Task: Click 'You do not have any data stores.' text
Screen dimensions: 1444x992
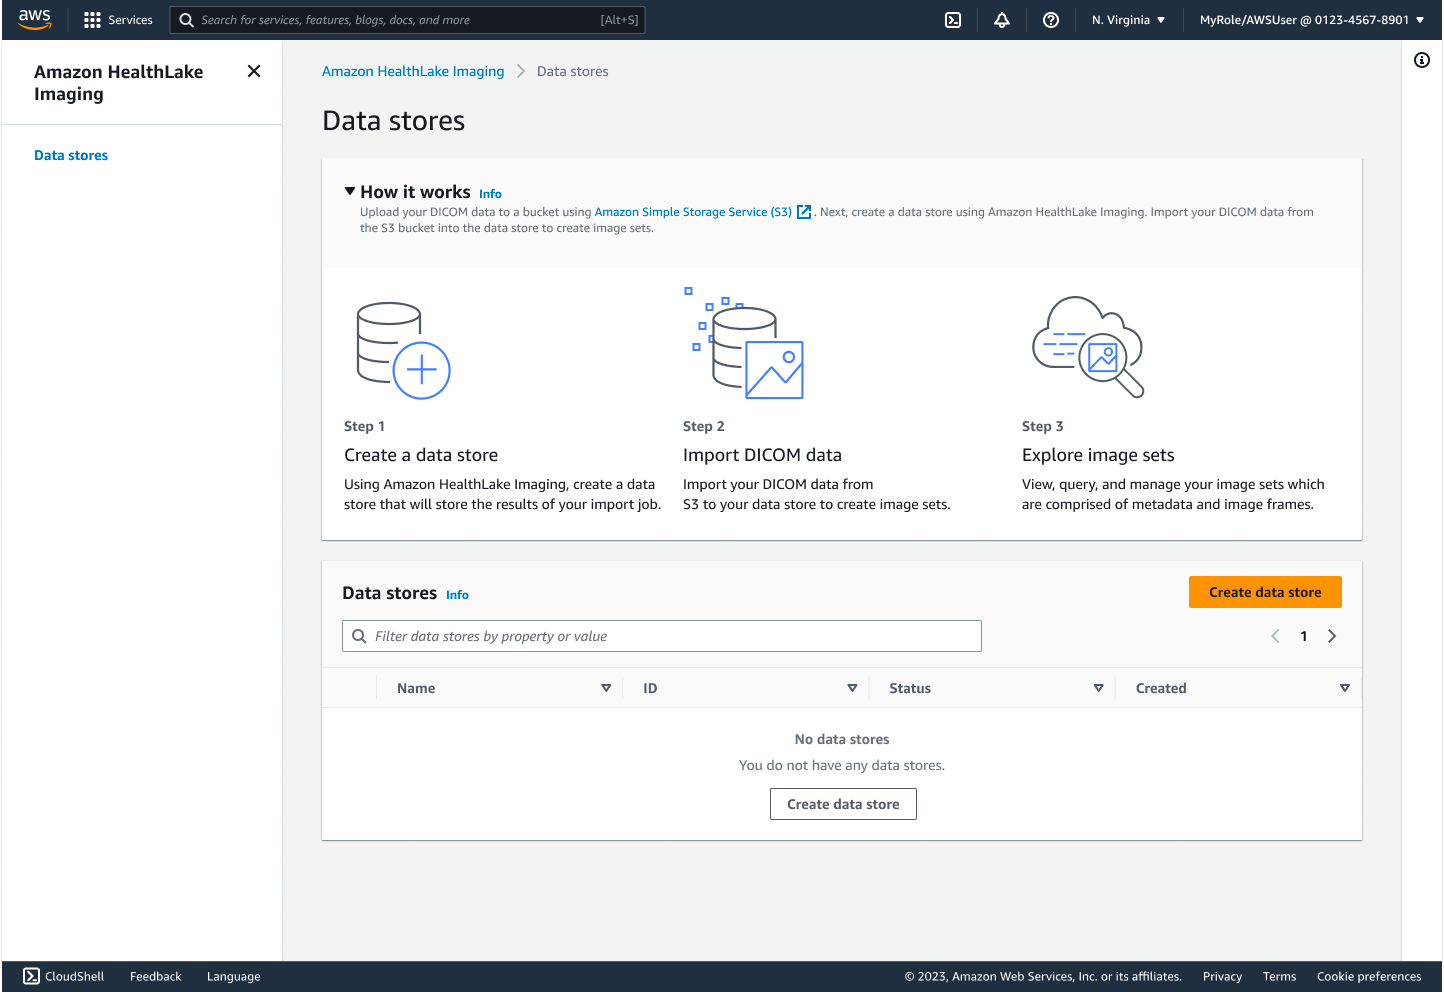Action: pos(842,765)
